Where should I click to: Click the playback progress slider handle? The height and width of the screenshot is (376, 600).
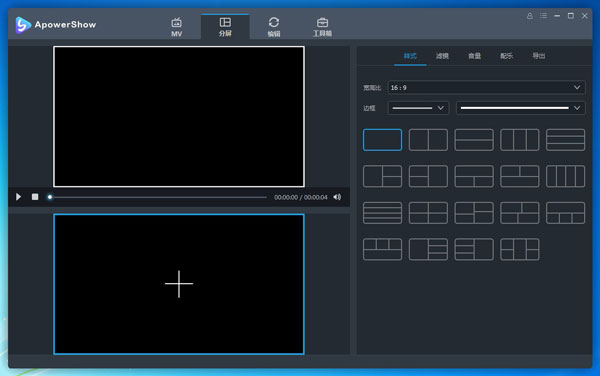(x=50, y=197)
